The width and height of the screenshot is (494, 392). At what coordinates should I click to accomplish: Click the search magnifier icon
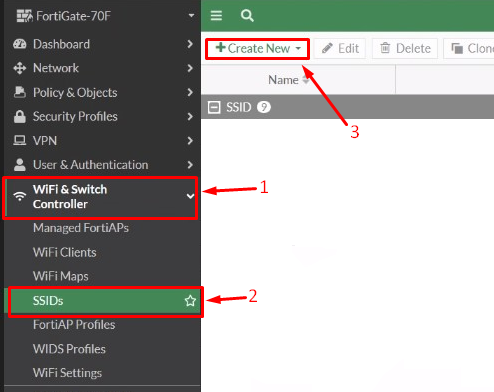click(247, 16)
